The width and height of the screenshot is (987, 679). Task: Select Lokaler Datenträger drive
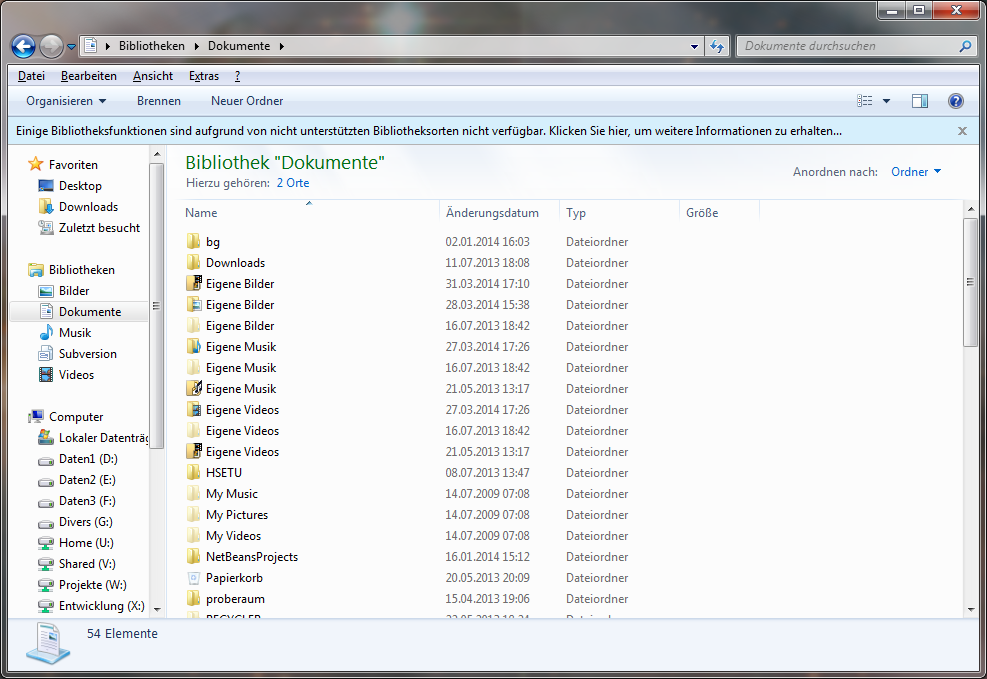click(x=93, y=438)
